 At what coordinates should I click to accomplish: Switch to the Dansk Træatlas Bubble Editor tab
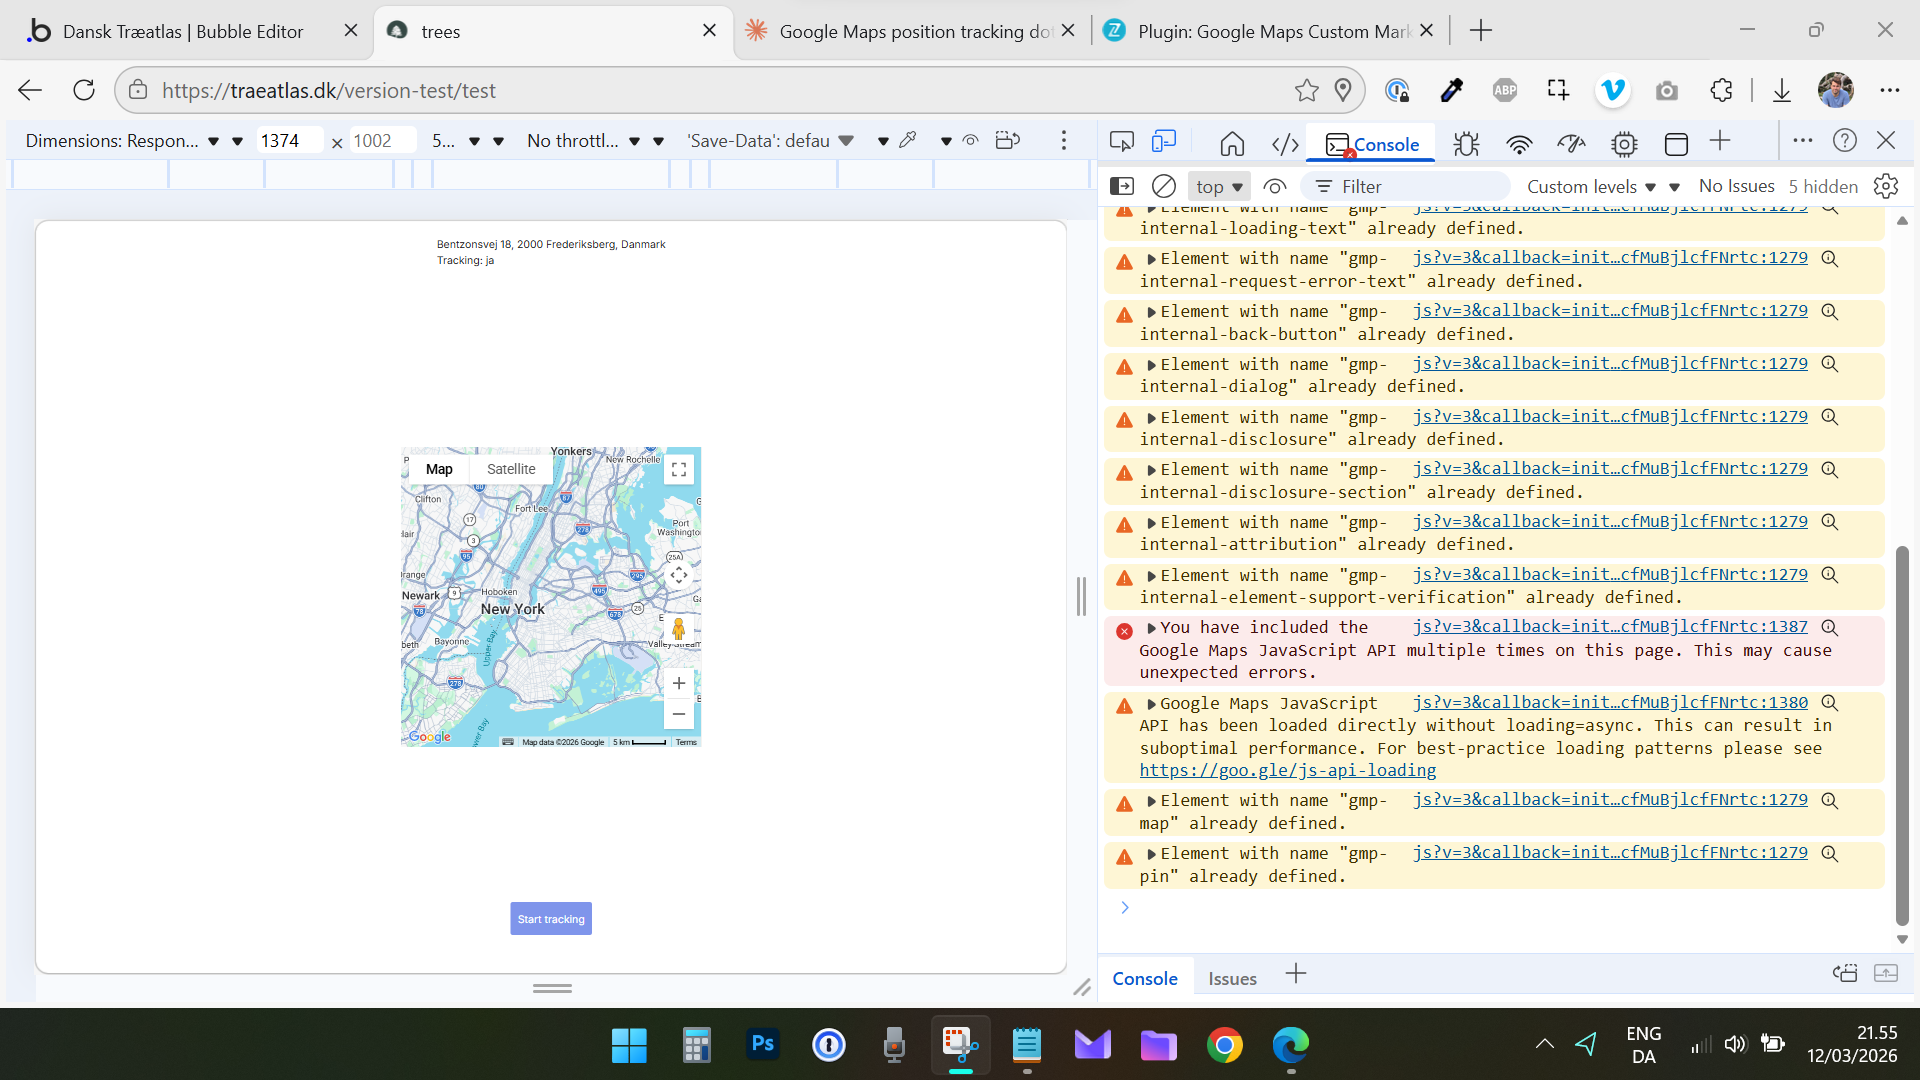tap(183, 31)
